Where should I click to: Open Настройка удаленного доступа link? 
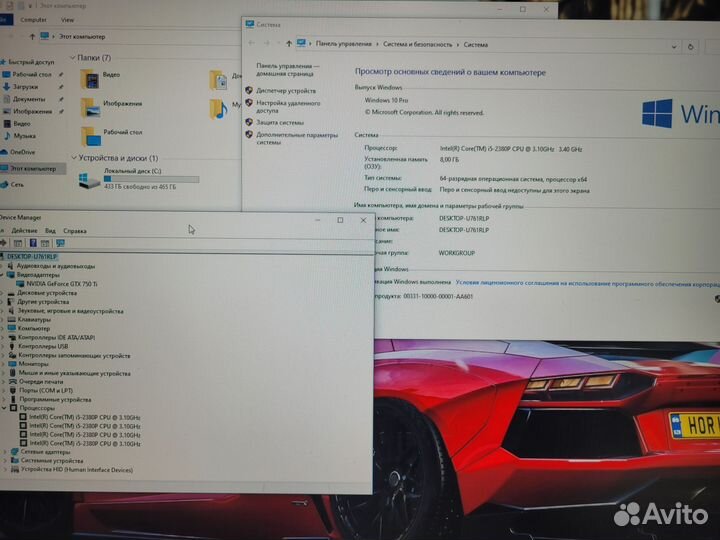point(288,107)
